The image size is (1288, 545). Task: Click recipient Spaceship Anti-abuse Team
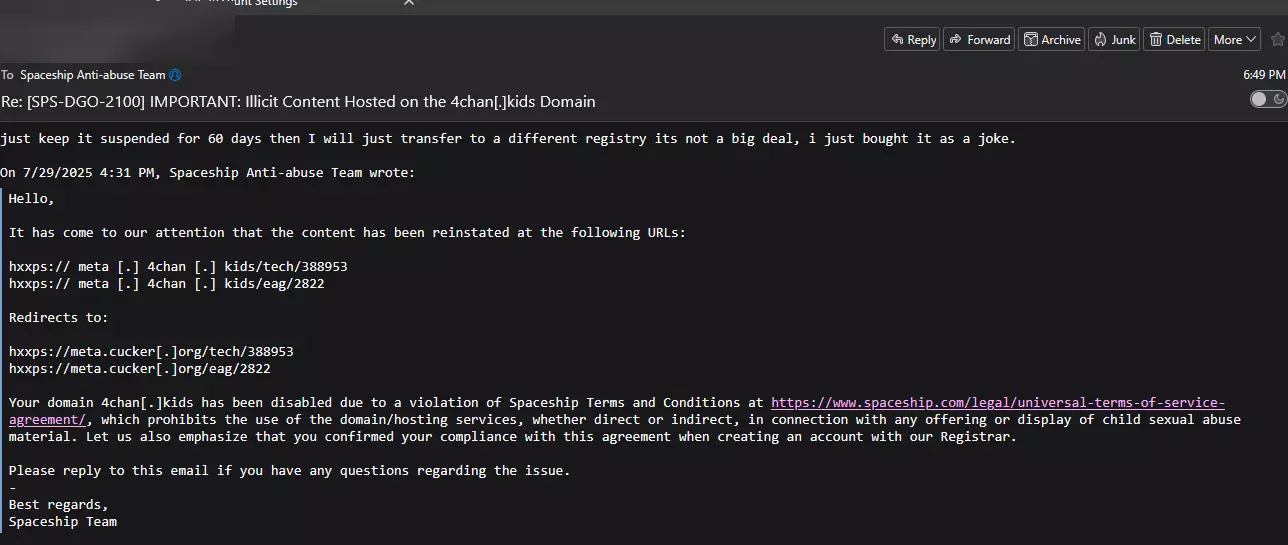(x=93, y=75)
